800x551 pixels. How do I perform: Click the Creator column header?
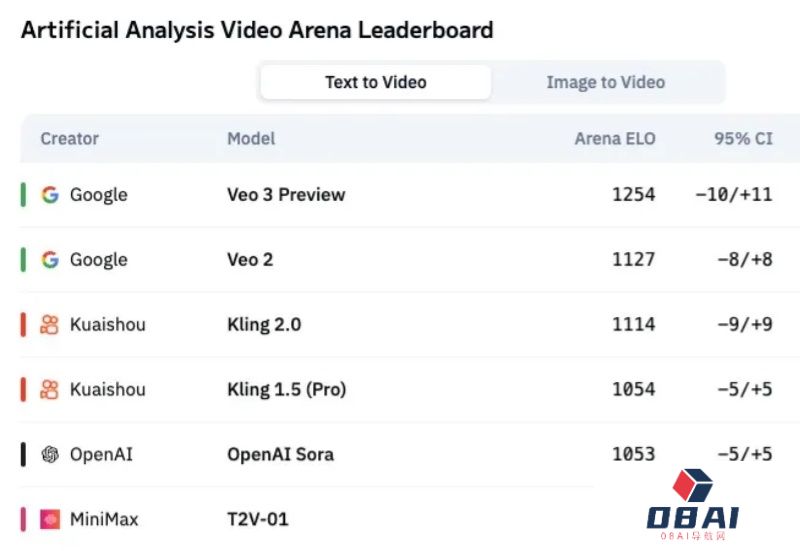click(69, 139)
